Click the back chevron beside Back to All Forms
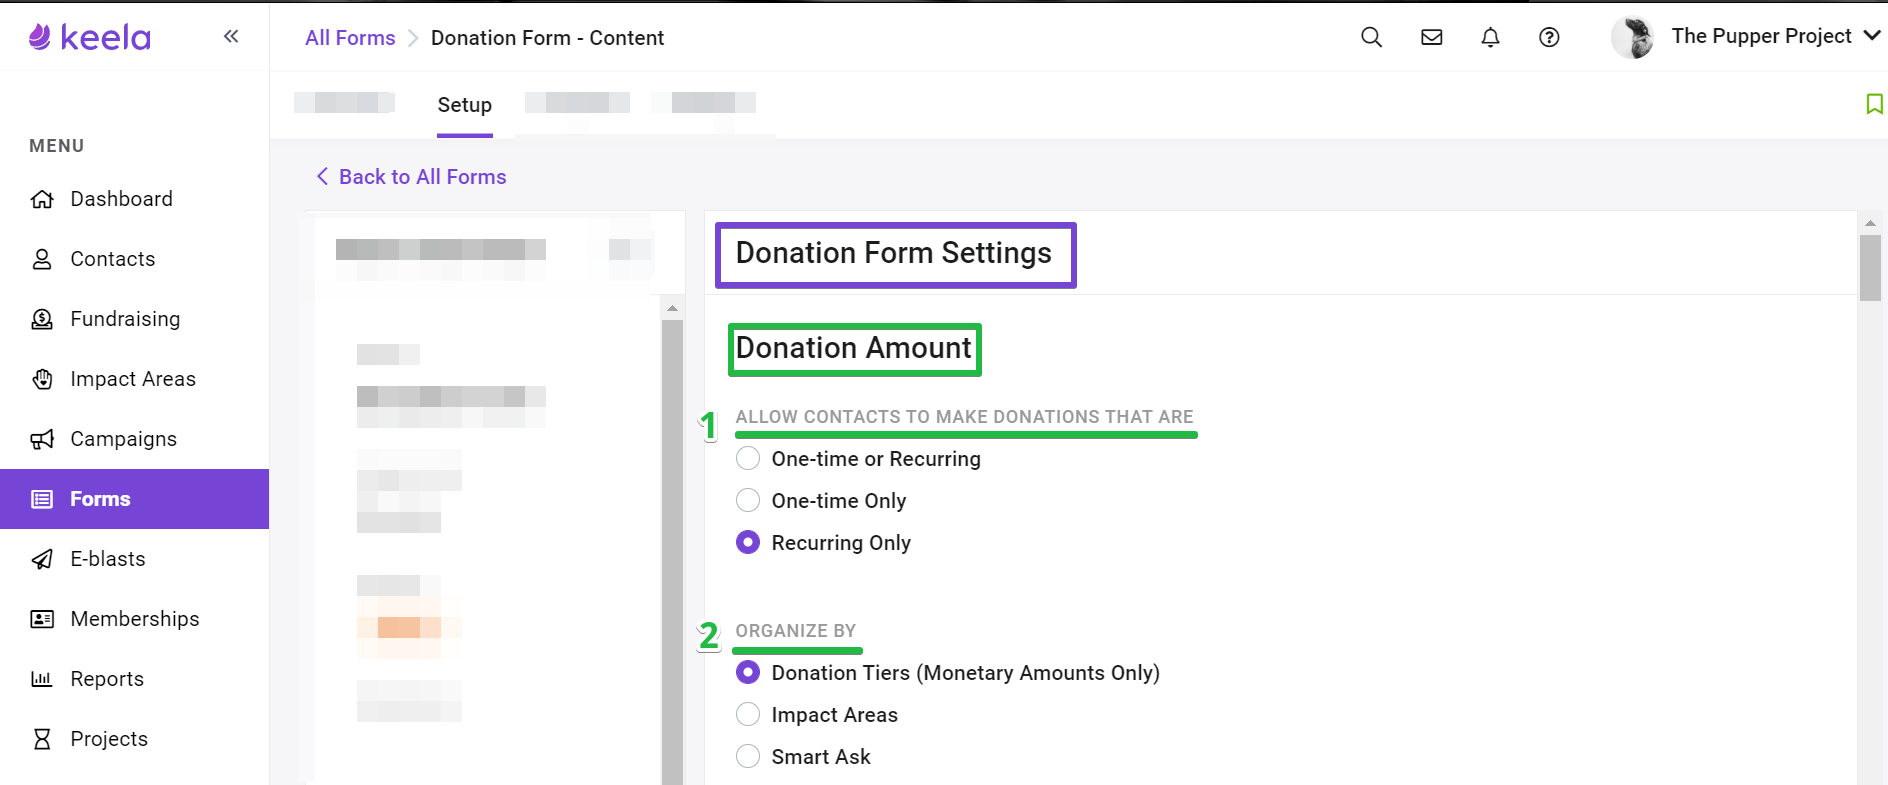The height and width of the screenshot is (785, 1888). click(x=322, y=176)
